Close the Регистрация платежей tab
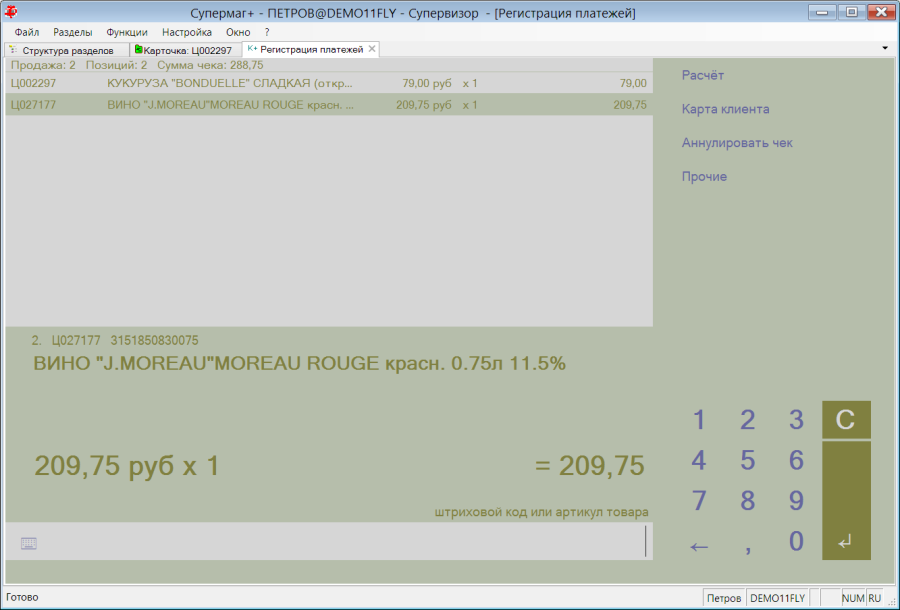Viewport: 900px width, 610px height. click(372, 49)
